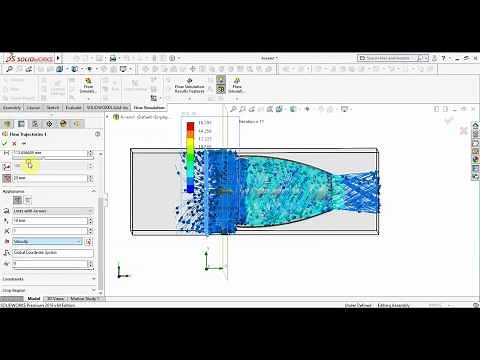The image size is (480, 360).
Task: Open the crosshair panel tab icon
Action: [49, 124]
